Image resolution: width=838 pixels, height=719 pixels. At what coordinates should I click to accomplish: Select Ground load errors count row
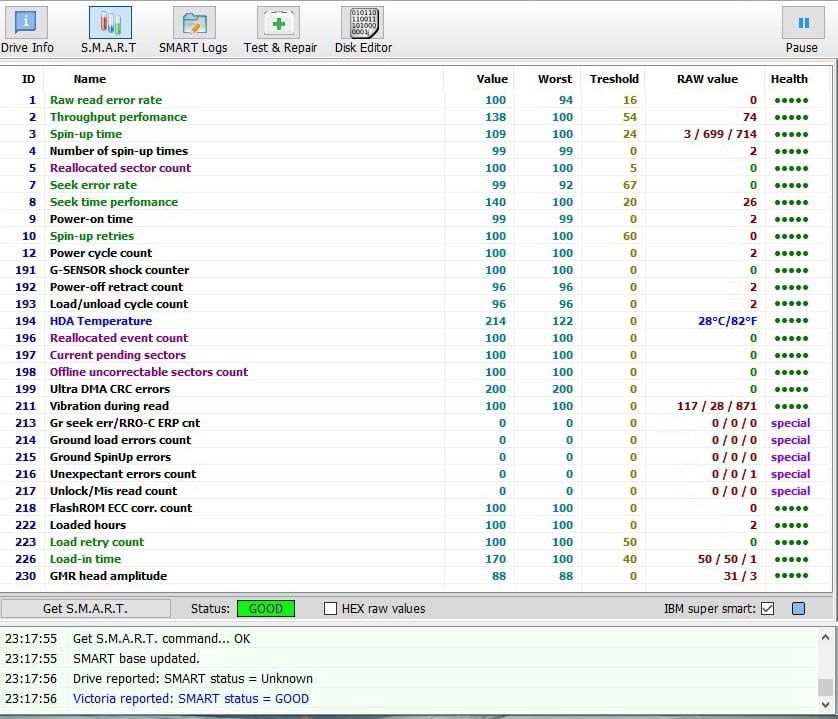(x=417, y=440)
